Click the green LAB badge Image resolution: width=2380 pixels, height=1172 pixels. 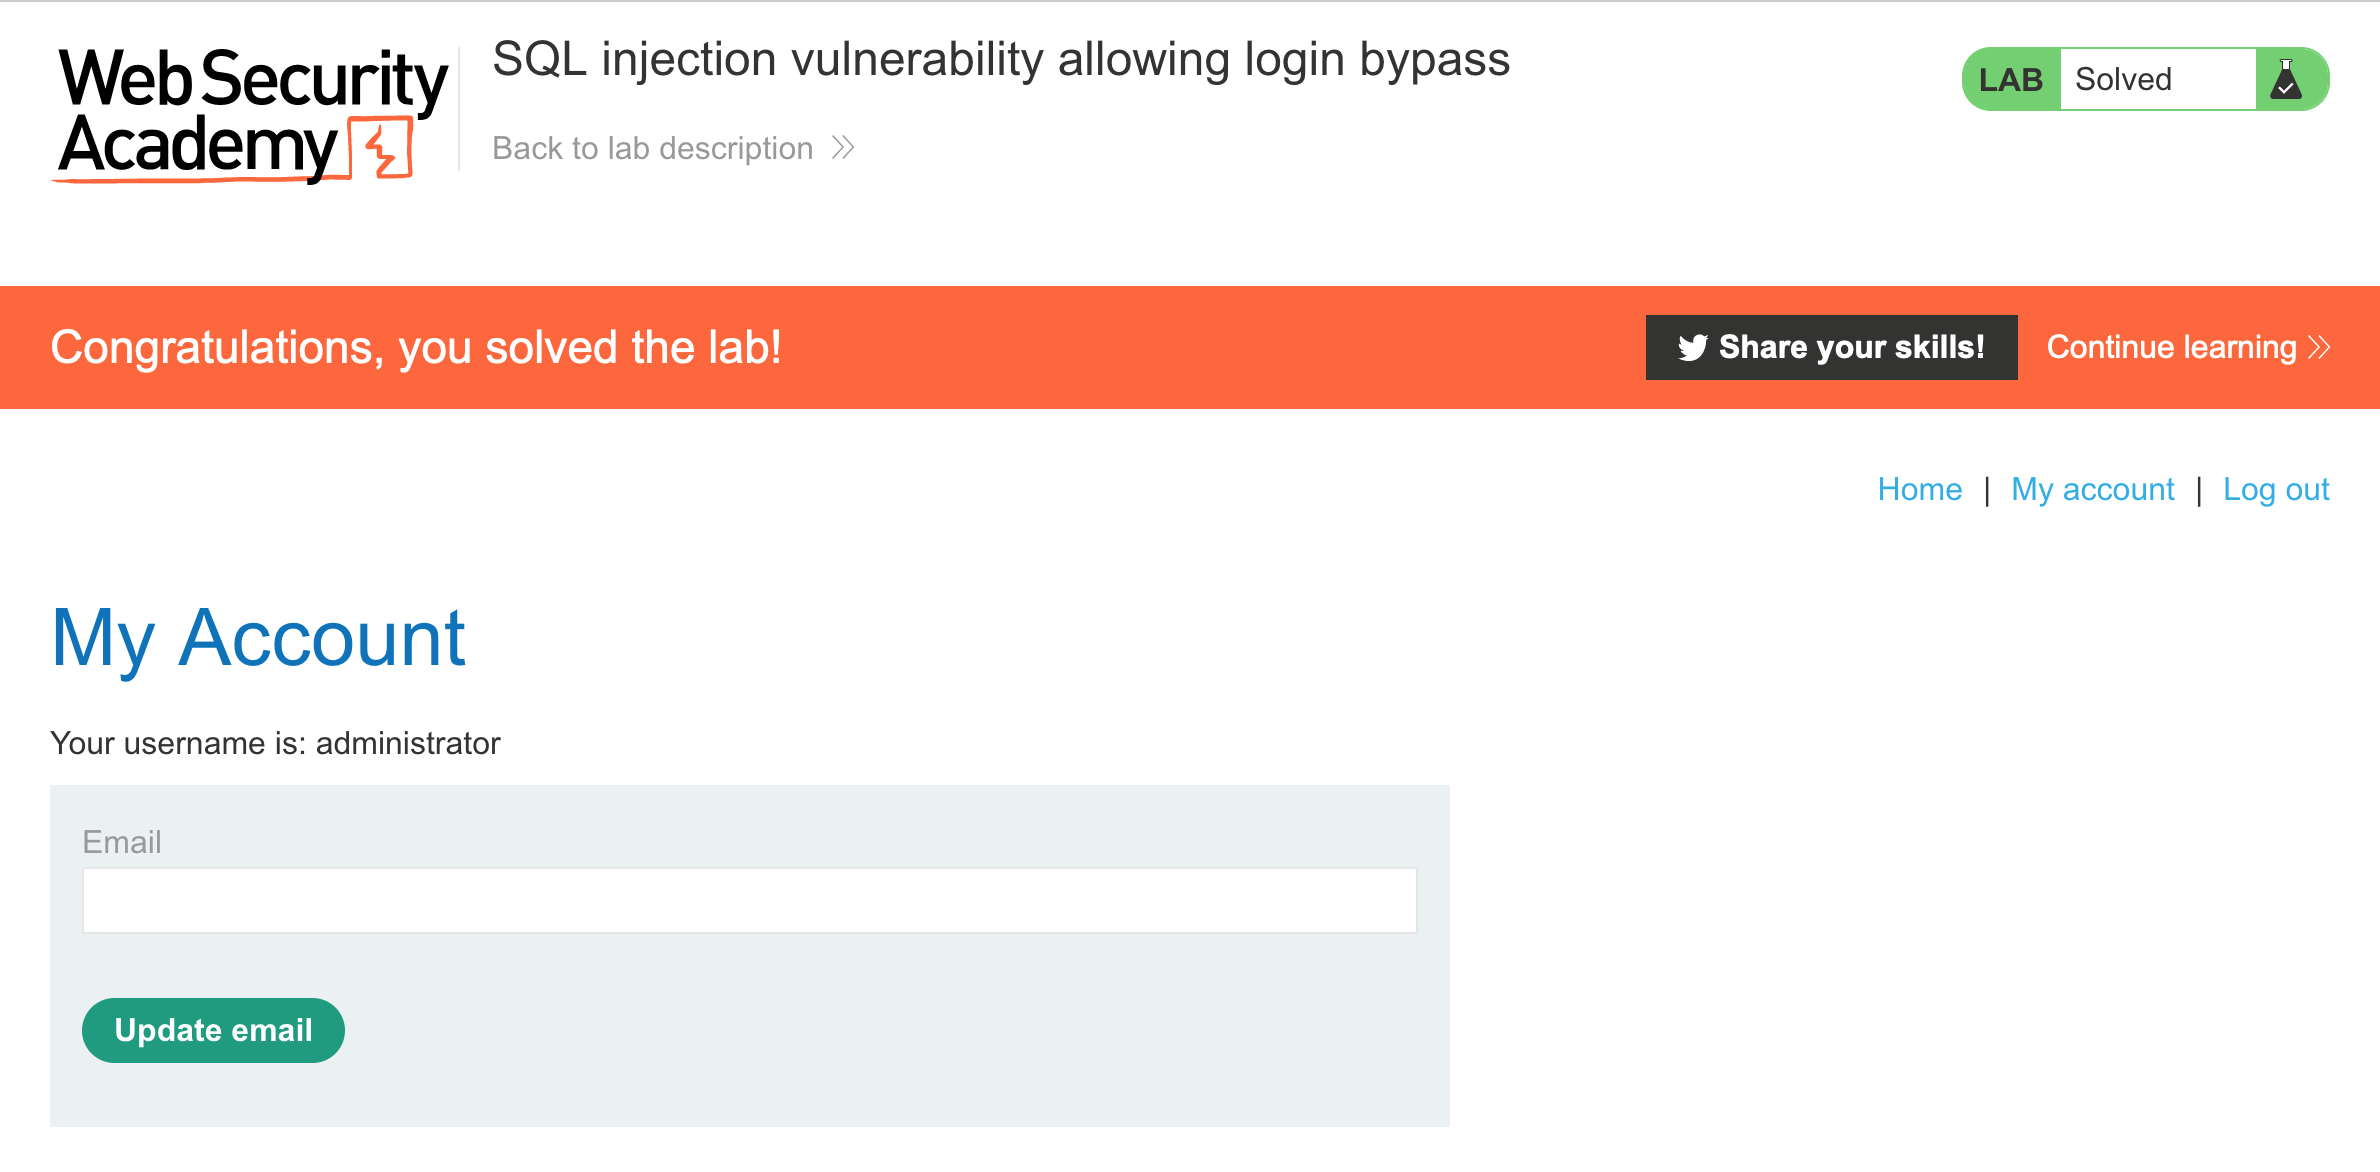pos(2011,79)
